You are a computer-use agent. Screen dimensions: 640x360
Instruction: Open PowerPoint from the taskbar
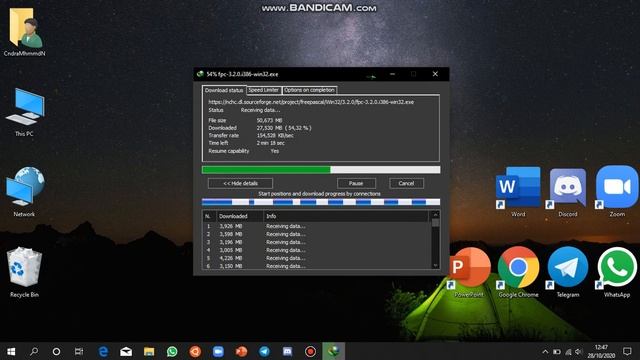pyautogui.click(x=241, y=351)
